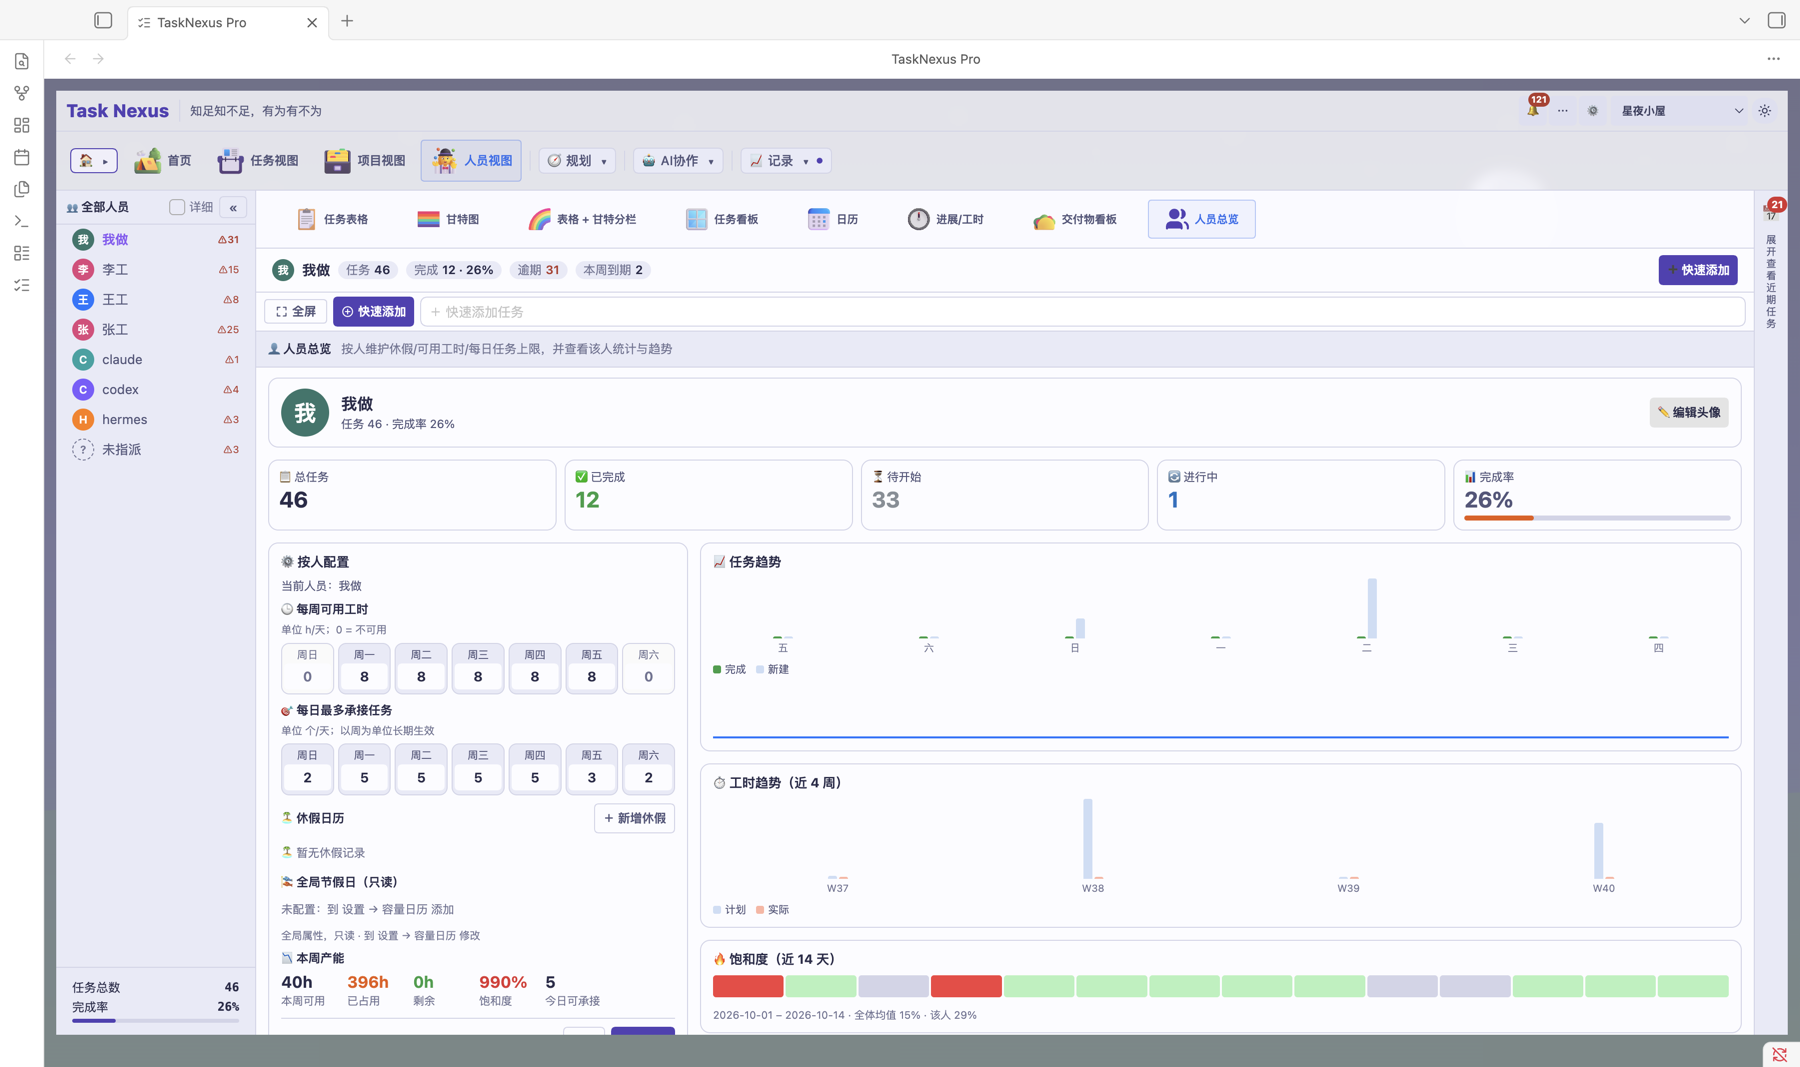Open 项目视图 in the top navigation
The height and width of the screenshot is (1067, 1800).
pos(365,160)
